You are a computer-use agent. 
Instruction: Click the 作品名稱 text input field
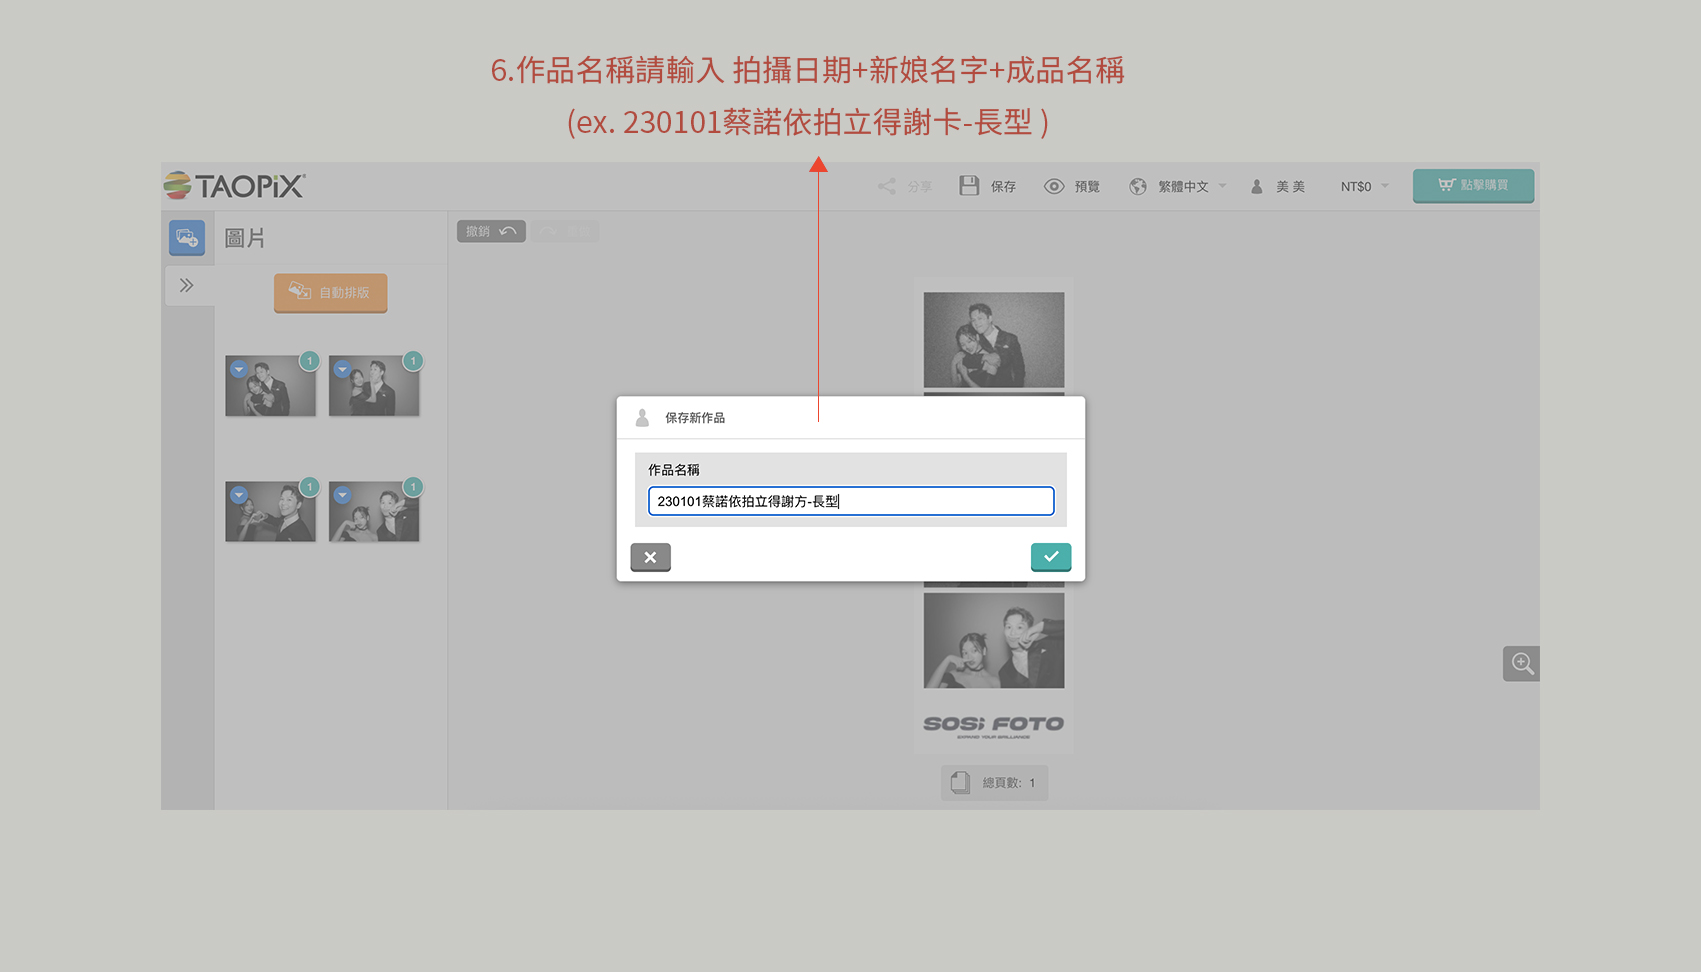850,501
